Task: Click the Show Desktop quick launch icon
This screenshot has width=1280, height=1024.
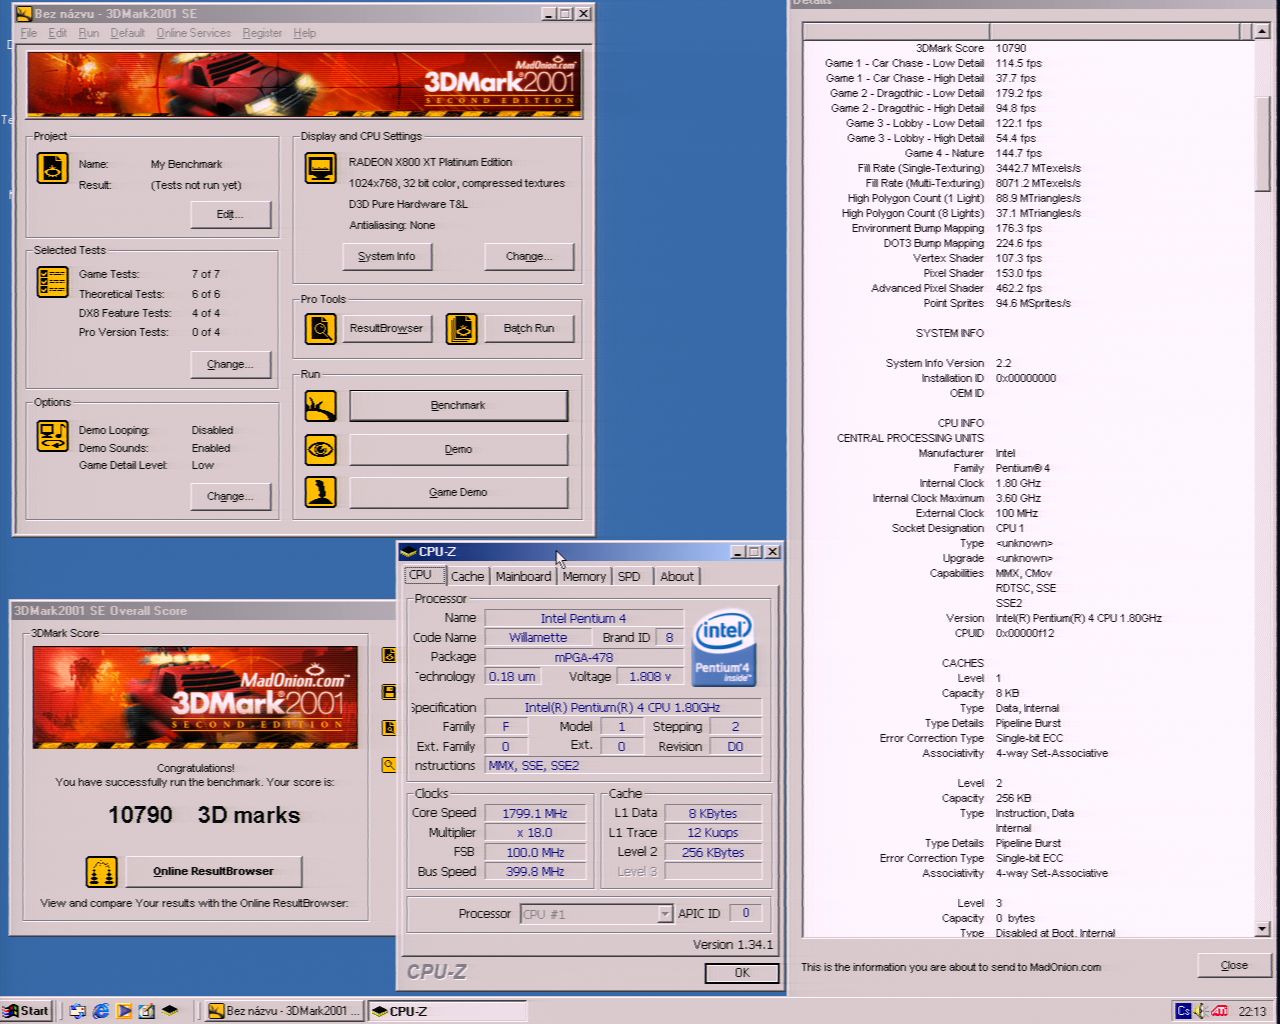Action: pos(78,1011)
